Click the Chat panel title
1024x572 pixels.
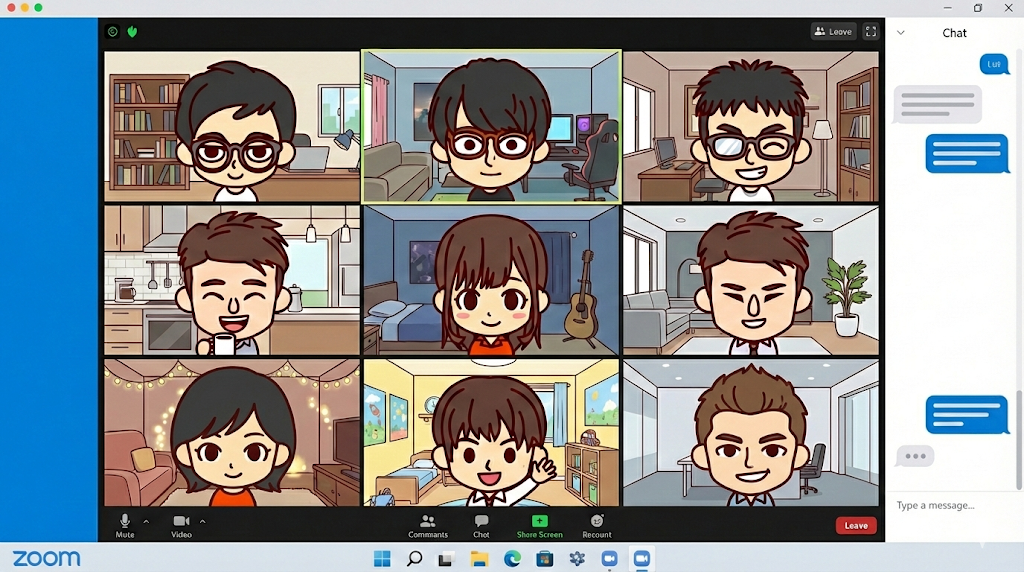954,33
